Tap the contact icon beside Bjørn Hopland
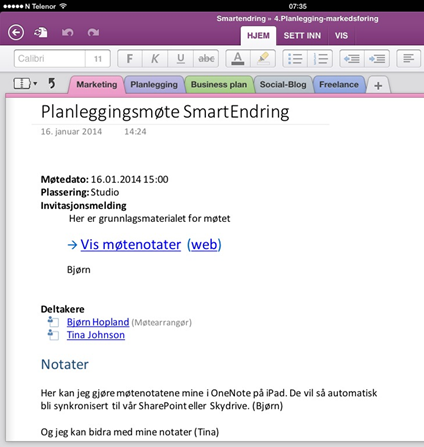Screen dimensions: 424x447 (x=53, y=322)
